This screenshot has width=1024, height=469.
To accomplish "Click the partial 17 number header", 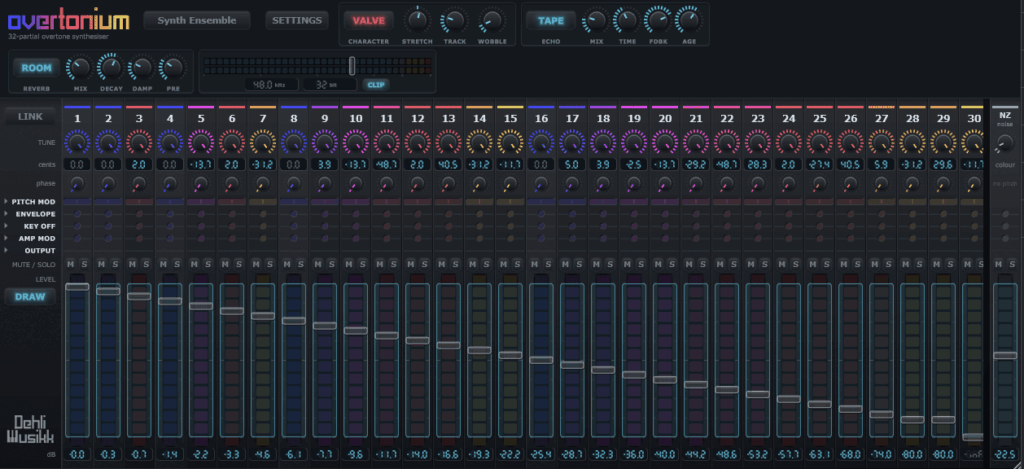I will pyautogui.click(x=572, y=119).
